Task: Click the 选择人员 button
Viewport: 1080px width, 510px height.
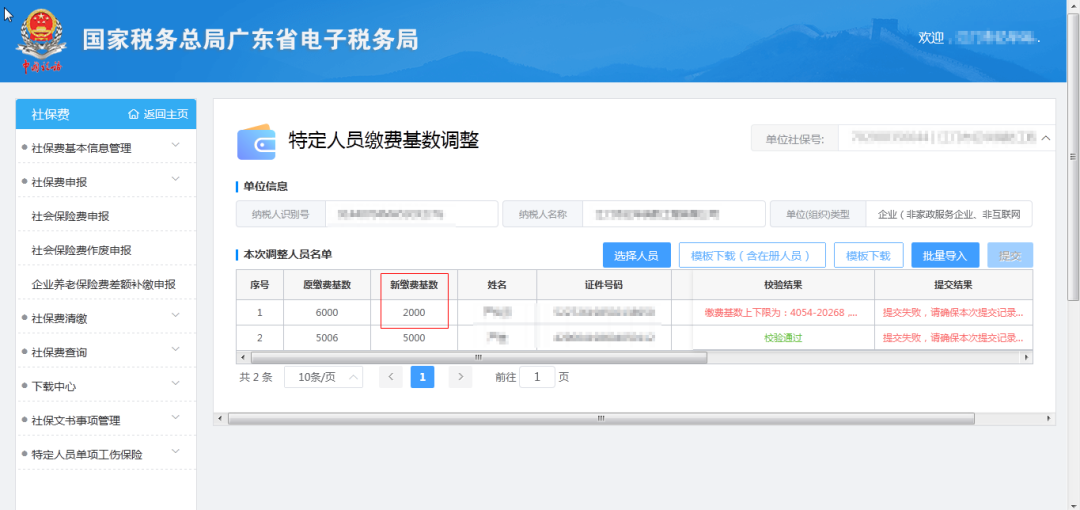Action: point(636,255)
